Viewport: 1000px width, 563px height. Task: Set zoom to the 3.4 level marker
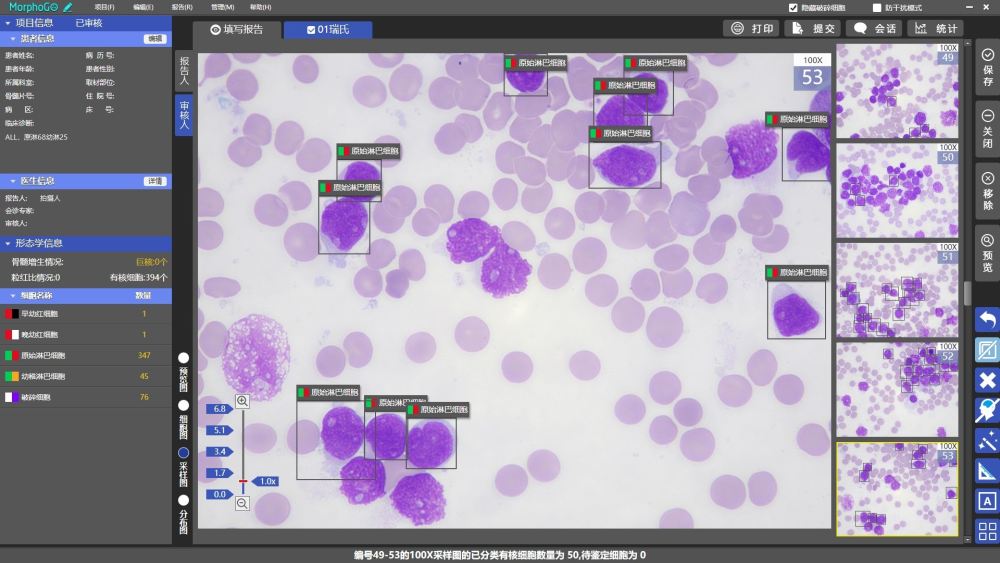220,451
